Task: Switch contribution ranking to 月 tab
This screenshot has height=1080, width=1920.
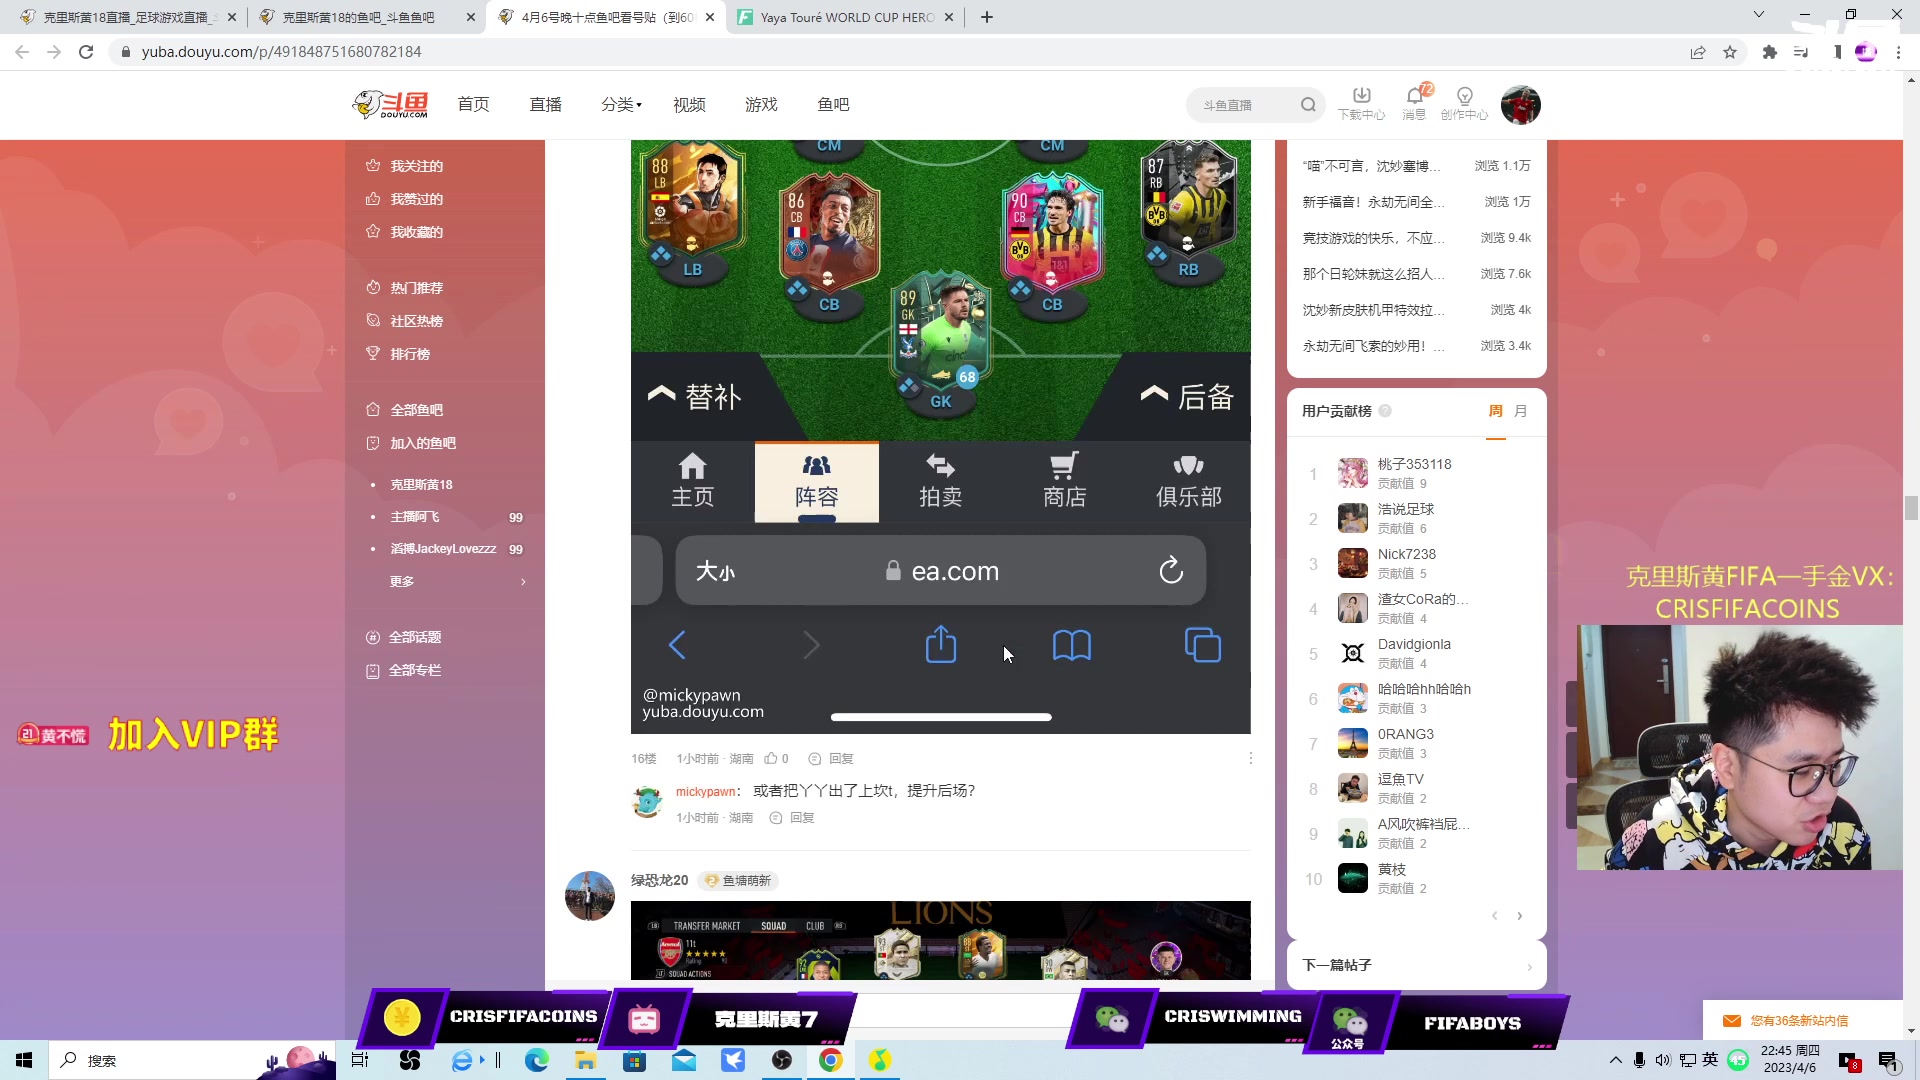Action: coord(1521,411)
